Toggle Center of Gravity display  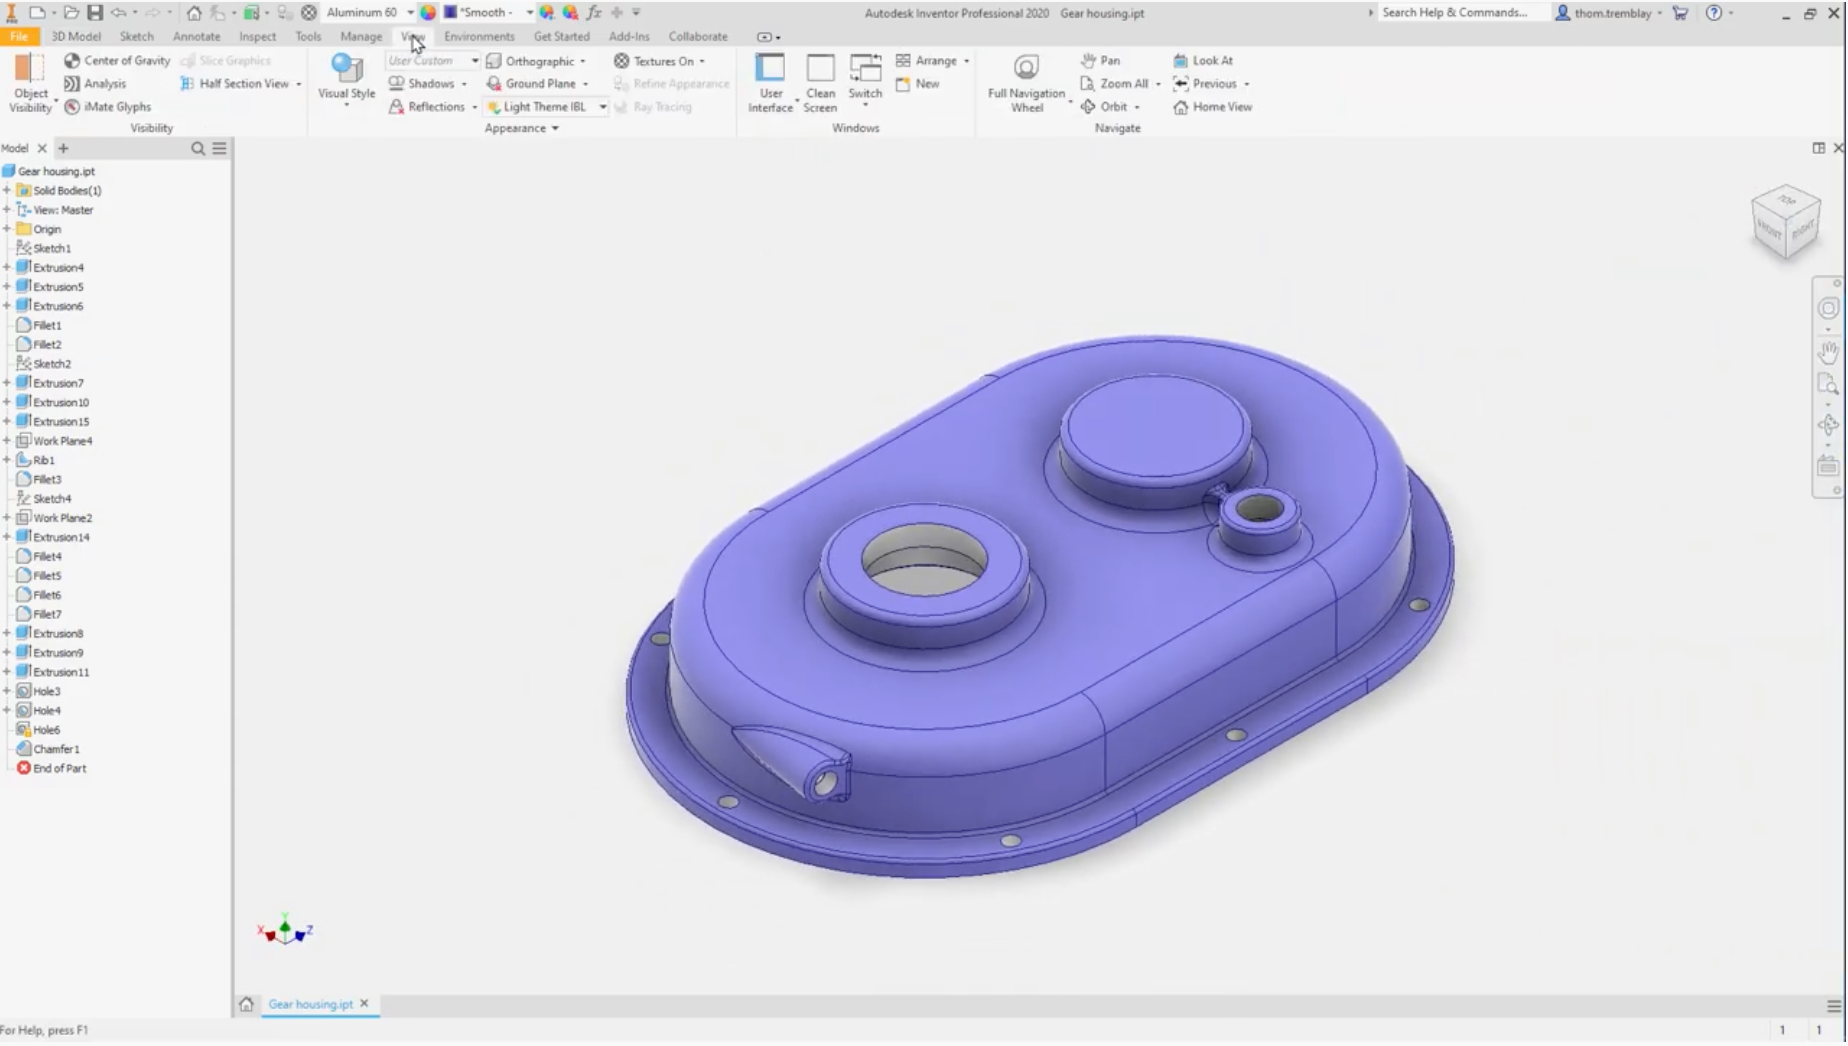coord(117,60)
